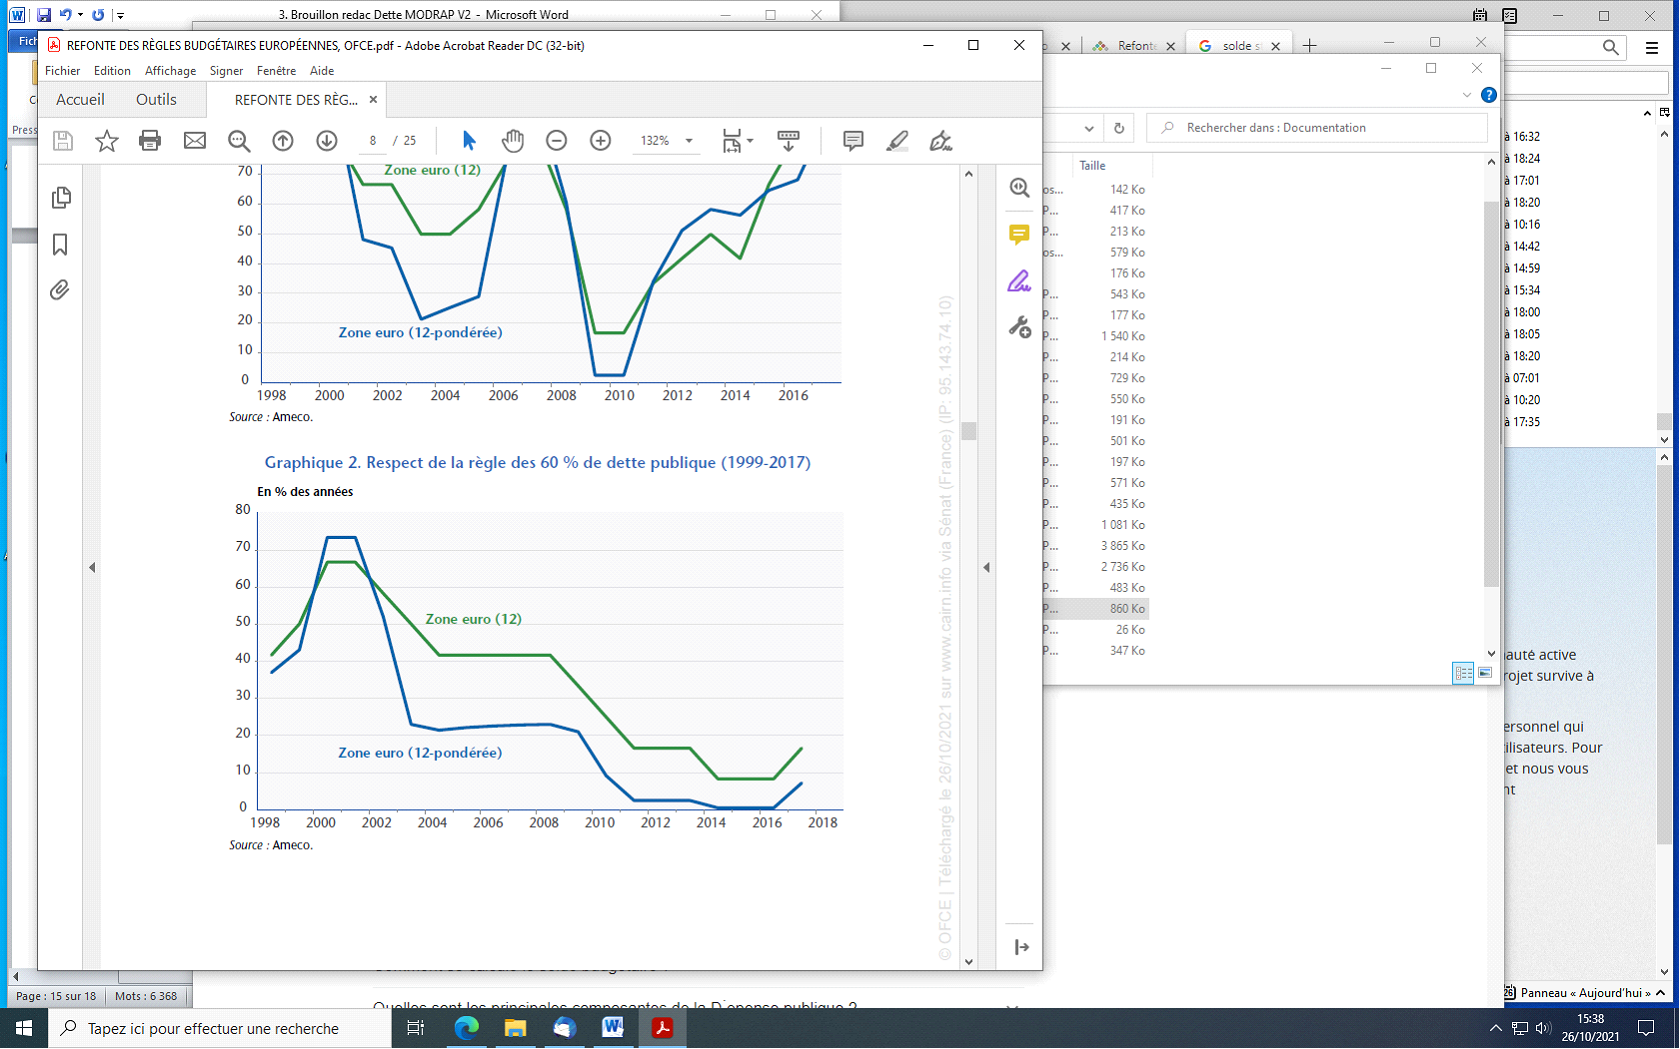The image size is (1680, 1049).
Task: Go to next page arrow
Action: click(327, 141)
